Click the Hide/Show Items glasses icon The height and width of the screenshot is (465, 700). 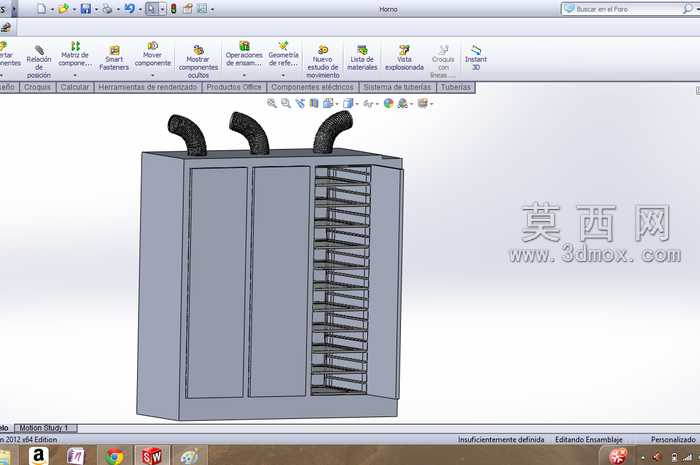point(368,104)
